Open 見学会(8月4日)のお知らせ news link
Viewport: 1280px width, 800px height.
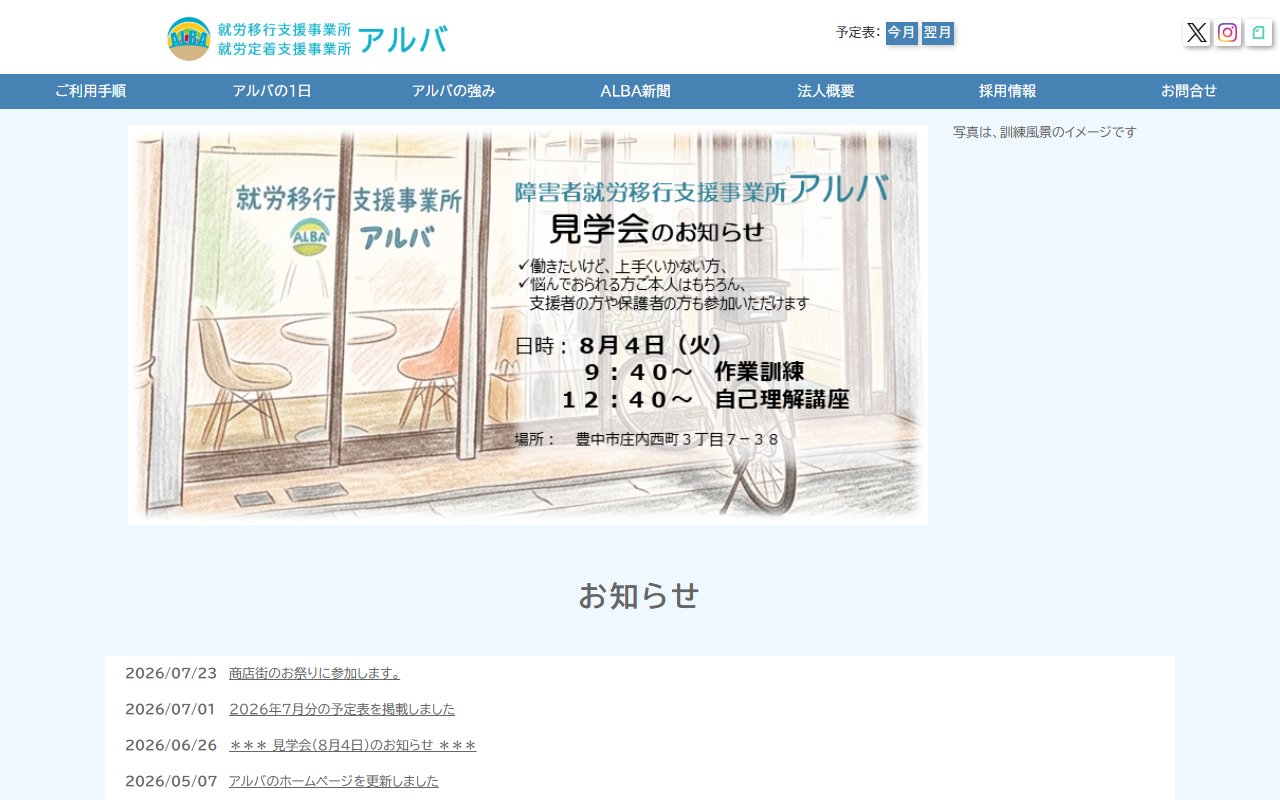(353, 745)
